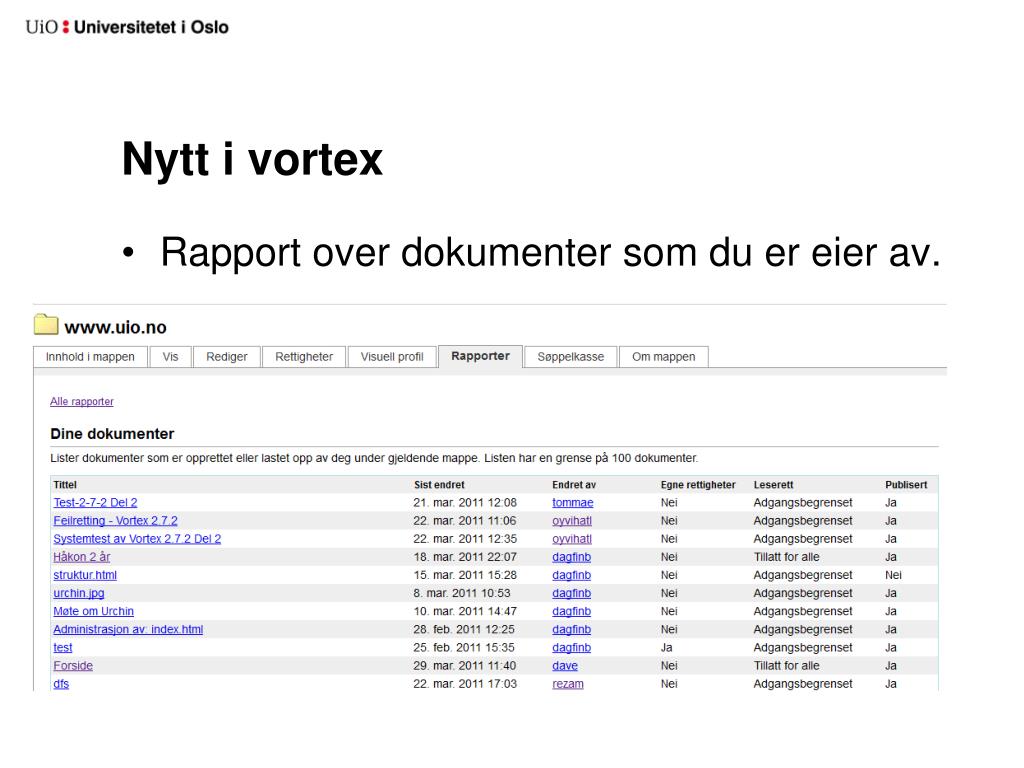The width and height of the screenshot is (1024, 768).
Task: Click the yellow folder icon beside www.uio.no
Action: point(46,324)
